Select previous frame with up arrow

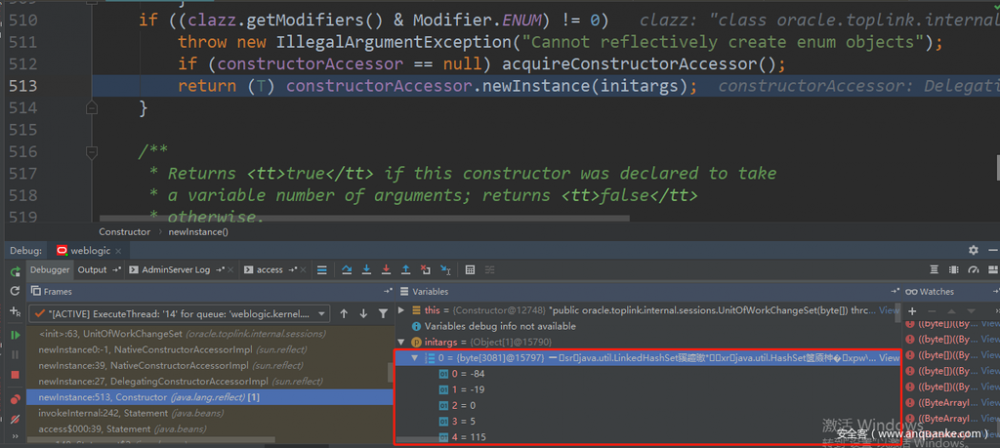pyautogui.click(x=344, y=313)
